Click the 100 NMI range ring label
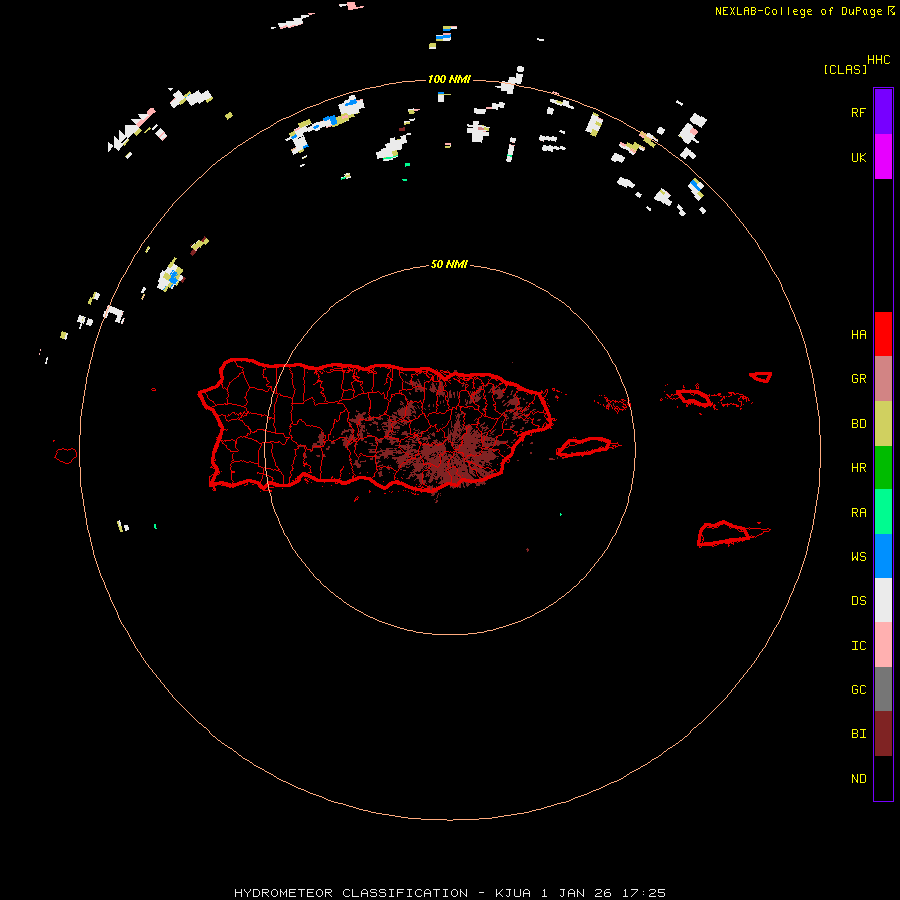 click(x=449, y=79)
